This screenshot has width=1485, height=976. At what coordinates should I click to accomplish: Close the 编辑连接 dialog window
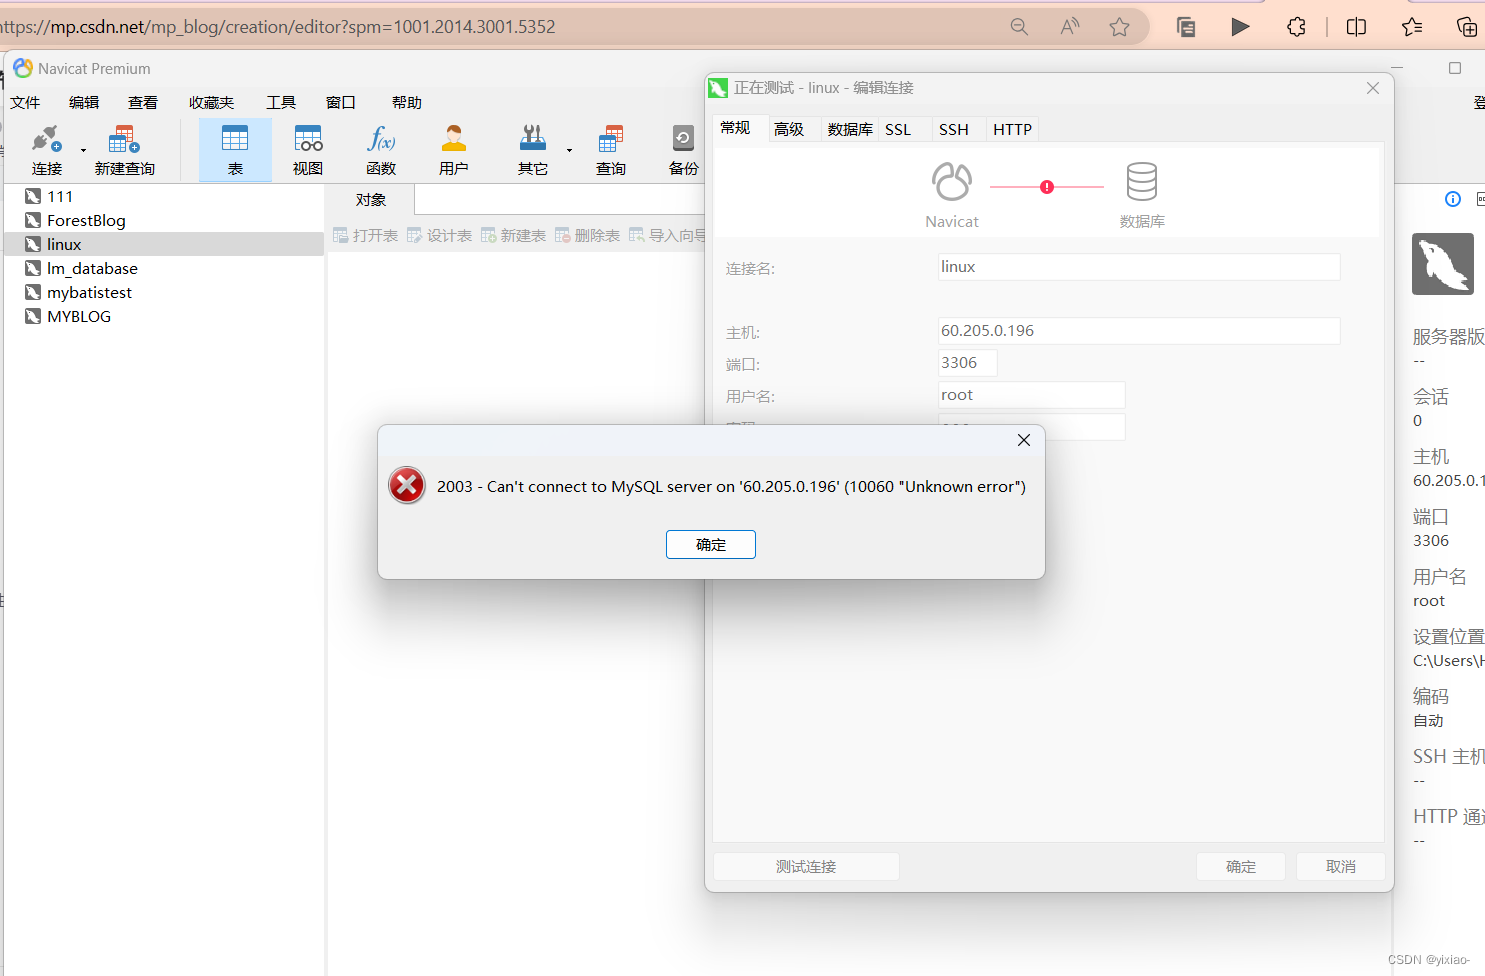1373,88
